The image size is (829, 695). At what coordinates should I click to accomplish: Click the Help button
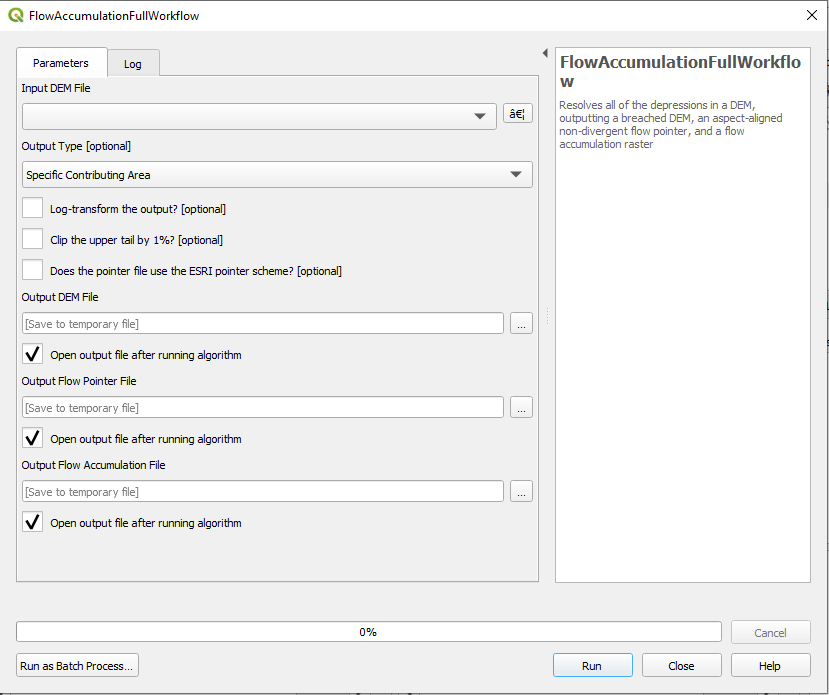770,666
